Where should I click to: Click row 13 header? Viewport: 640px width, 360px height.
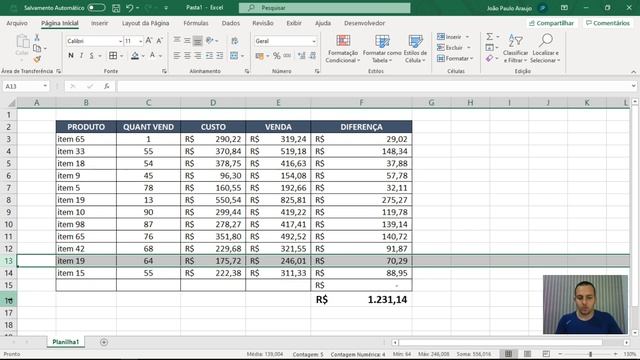coord(9,261)
